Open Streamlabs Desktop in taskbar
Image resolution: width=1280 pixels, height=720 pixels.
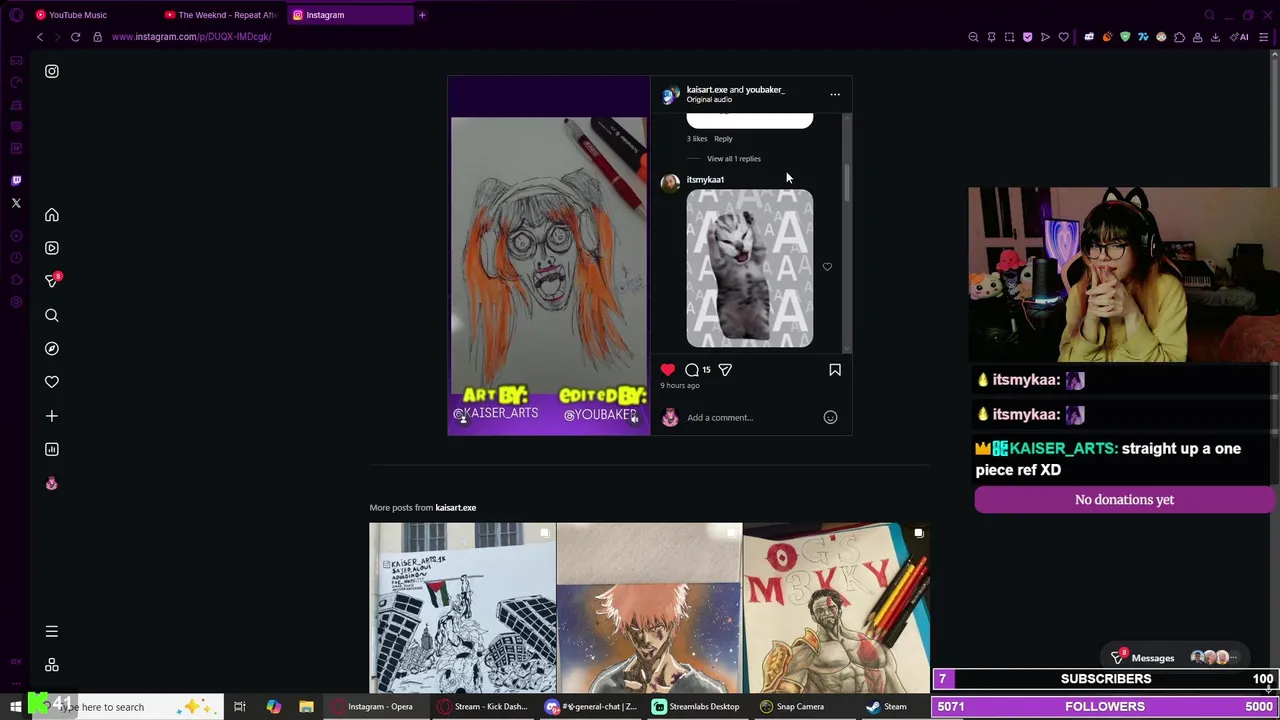(x=696, y=707)
